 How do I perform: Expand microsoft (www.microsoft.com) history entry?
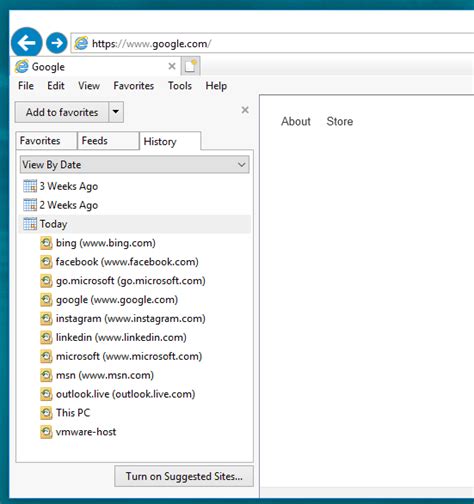coord(129,356)
